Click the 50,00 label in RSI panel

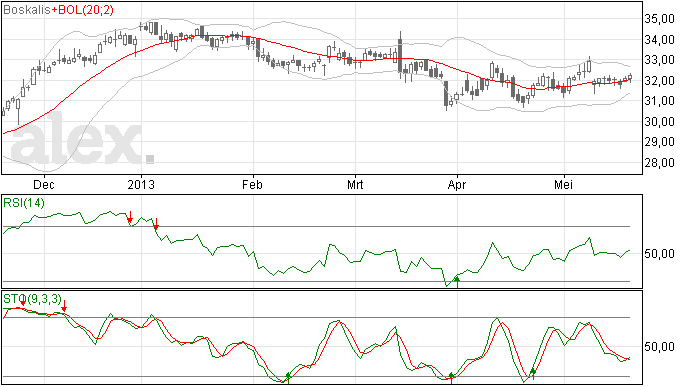tap(659, 254)
